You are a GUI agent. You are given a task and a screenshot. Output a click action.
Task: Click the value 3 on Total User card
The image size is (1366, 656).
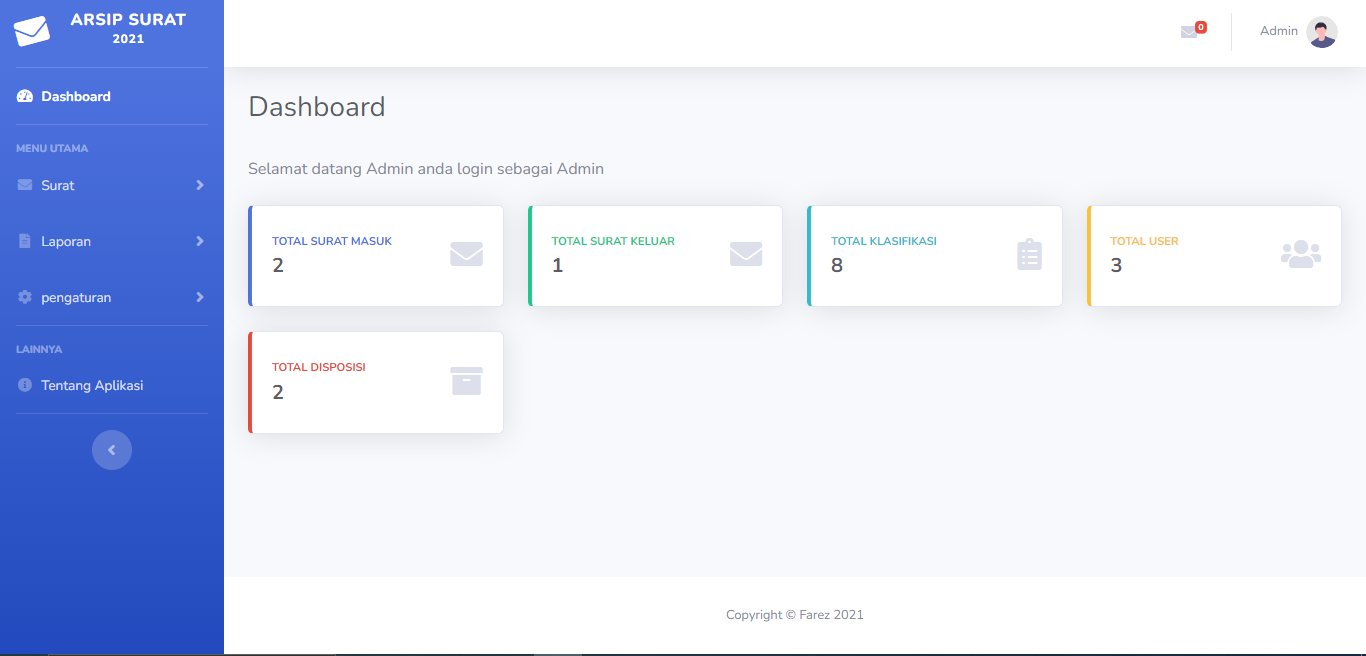pos(1117,265)
